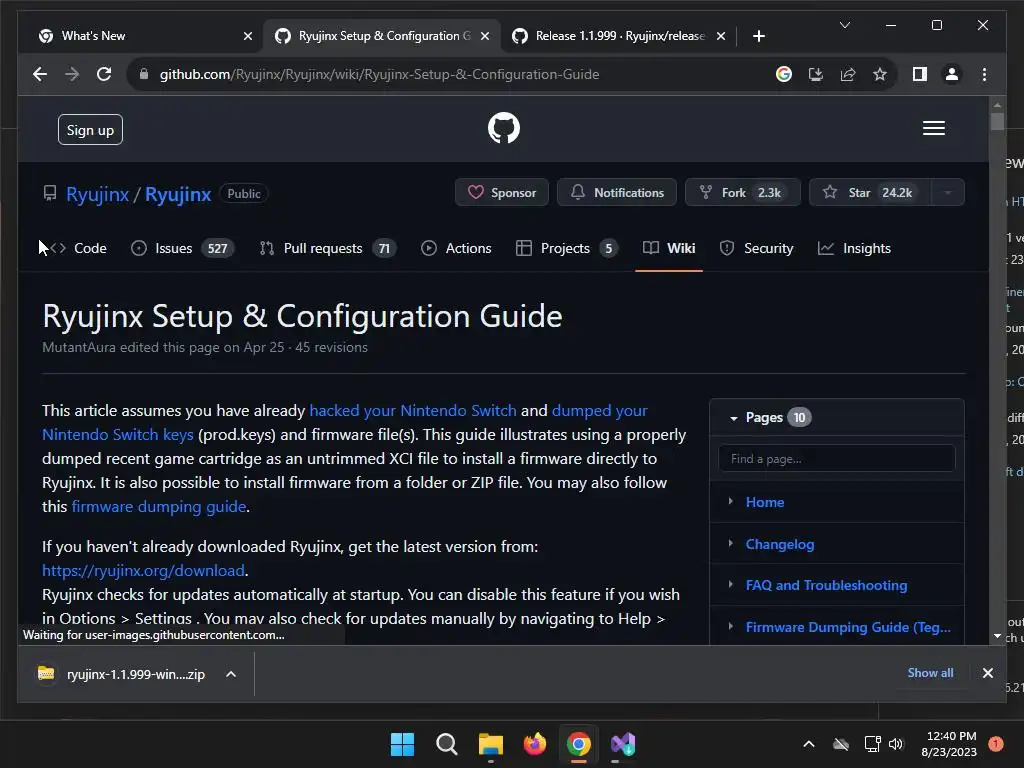
Task: Click the Sponsor button
Action: (502, 193)
